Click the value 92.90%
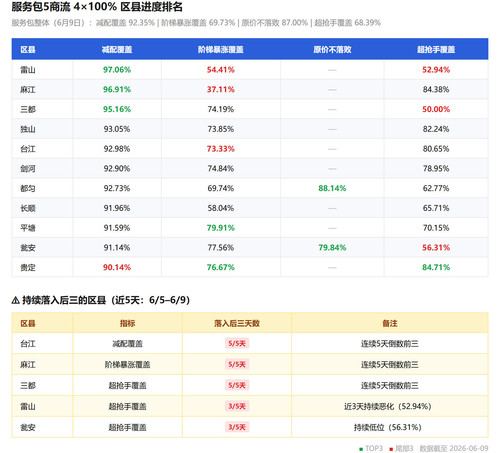Screen dimensions: 500x453 pyautogui.click(x=117, y=169)
